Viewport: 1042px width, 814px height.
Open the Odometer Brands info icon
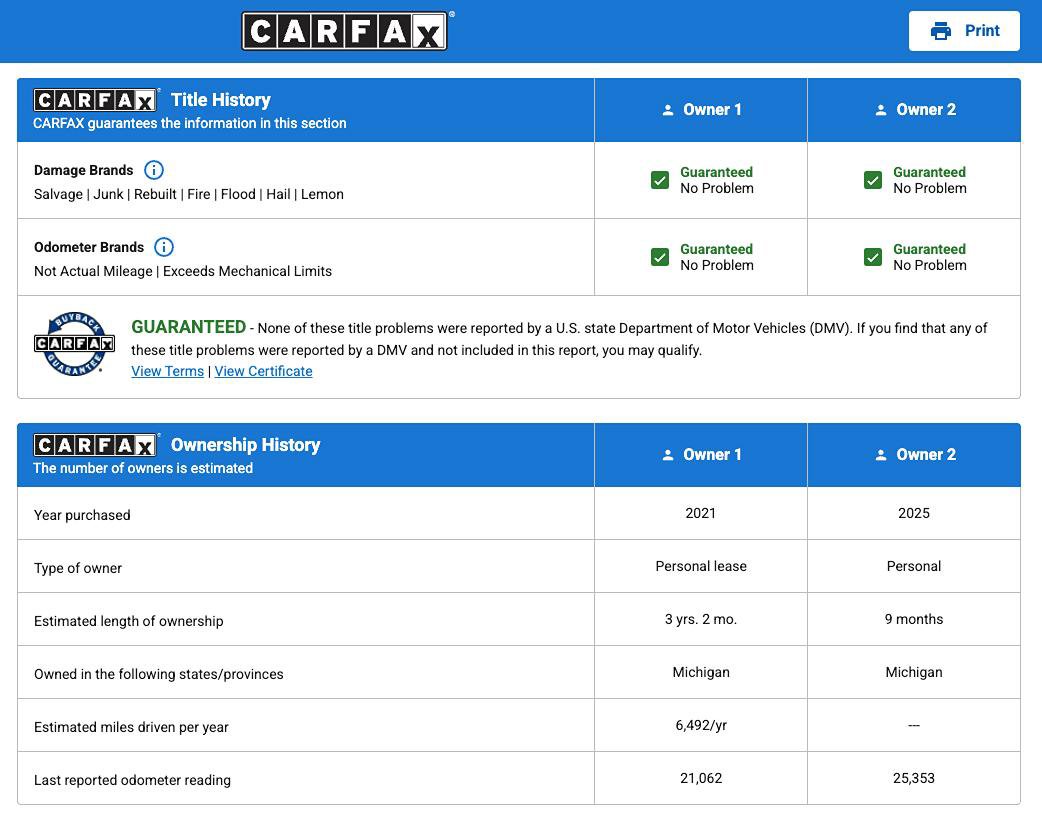(x=164, y=247)
